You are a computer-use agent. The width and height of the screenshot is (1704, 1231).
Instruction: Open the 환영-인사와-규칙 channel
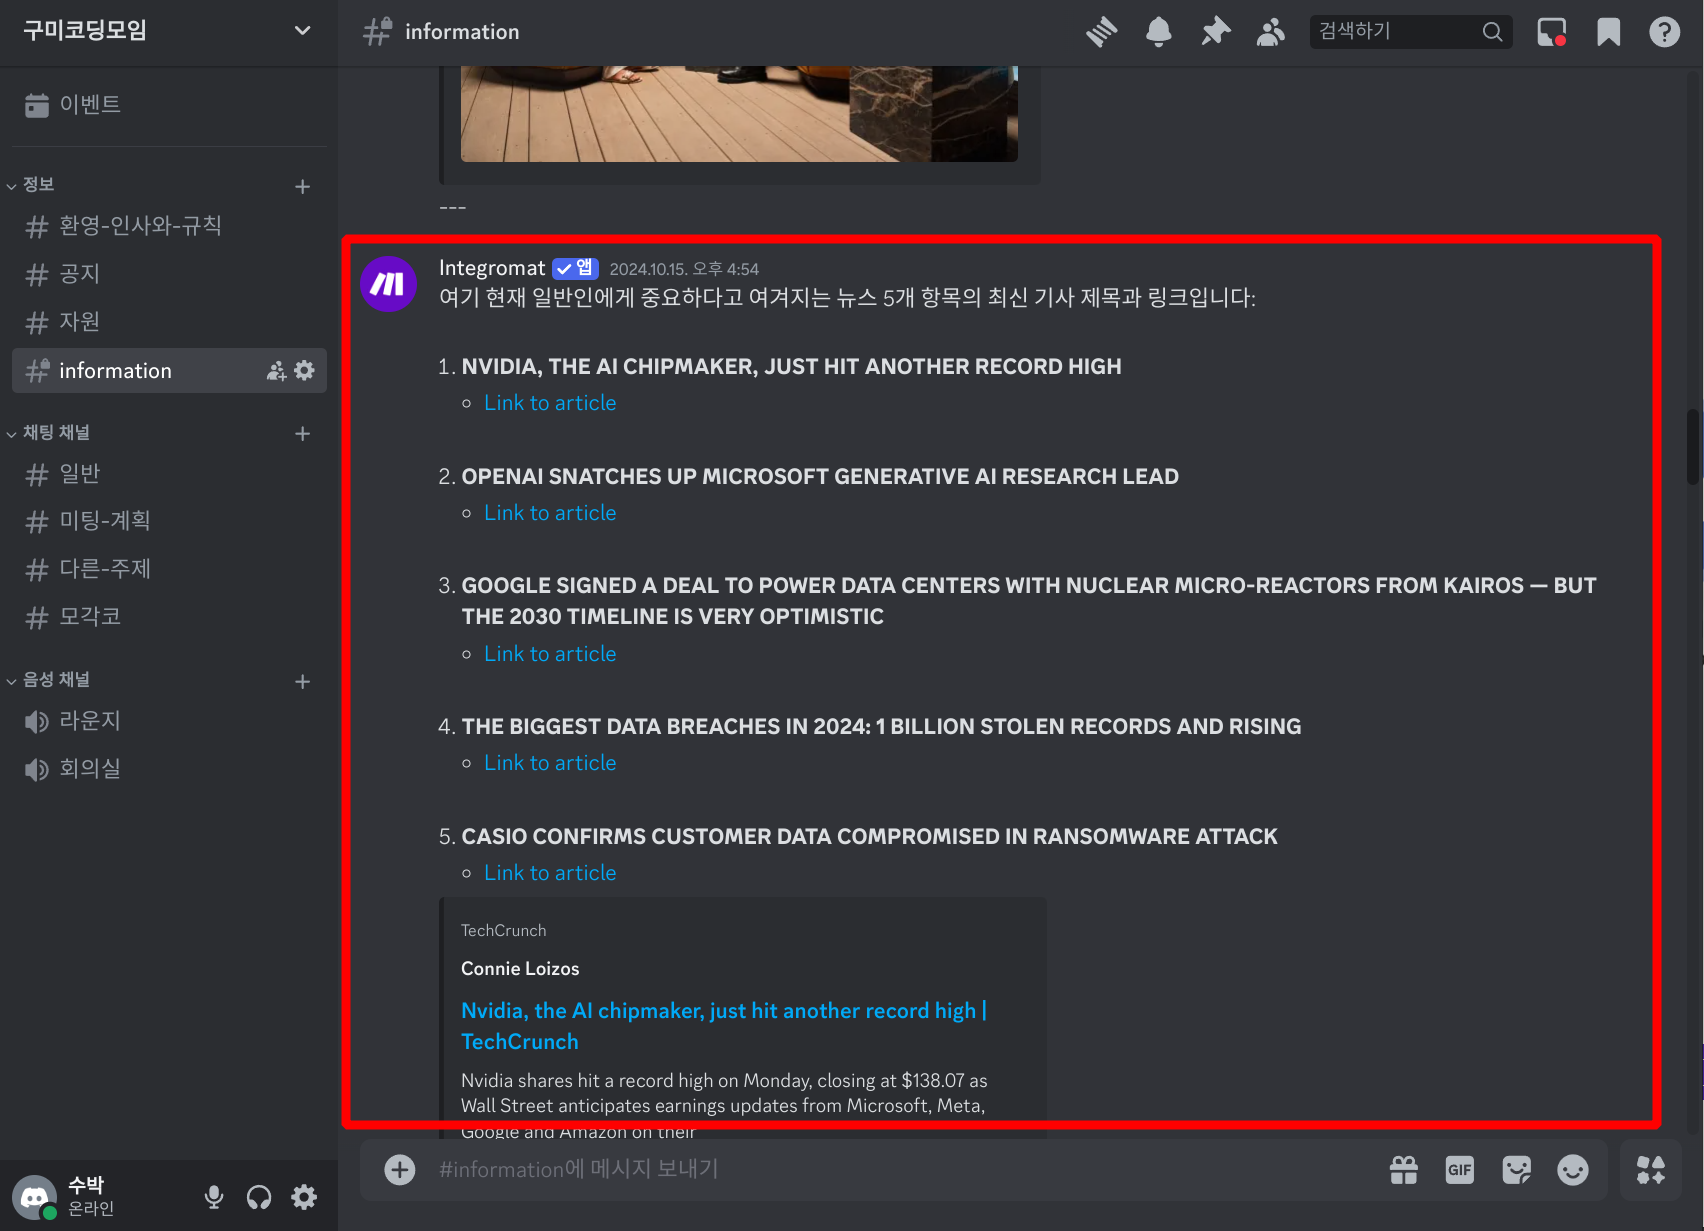pos(169,226)
